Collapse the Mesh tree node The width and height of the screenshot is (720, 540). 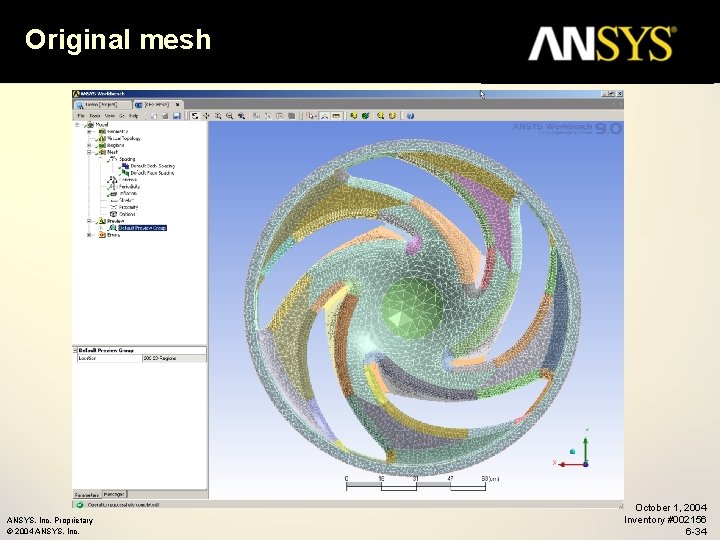(89, 152)
